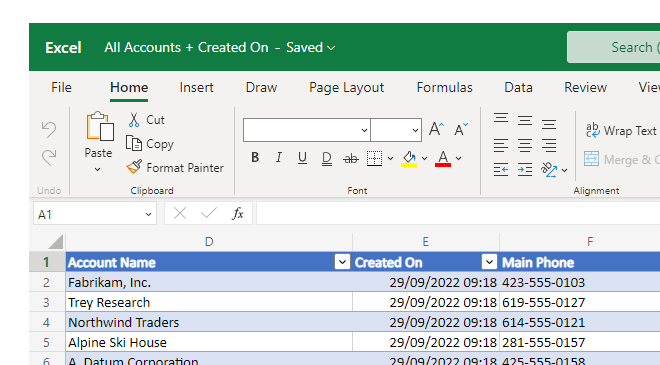Viewport: 660px width, 365px height.
Task: Click the Search box
Action: coord(614,47)
